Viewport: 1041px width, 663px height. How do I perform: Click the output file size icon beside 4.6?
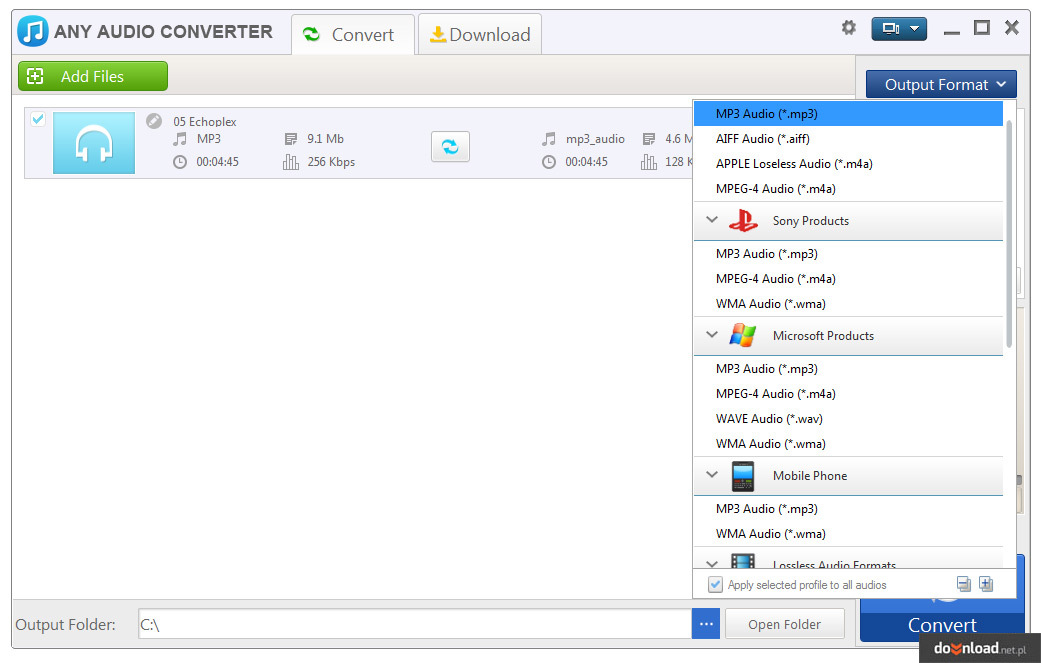(649, 139)
